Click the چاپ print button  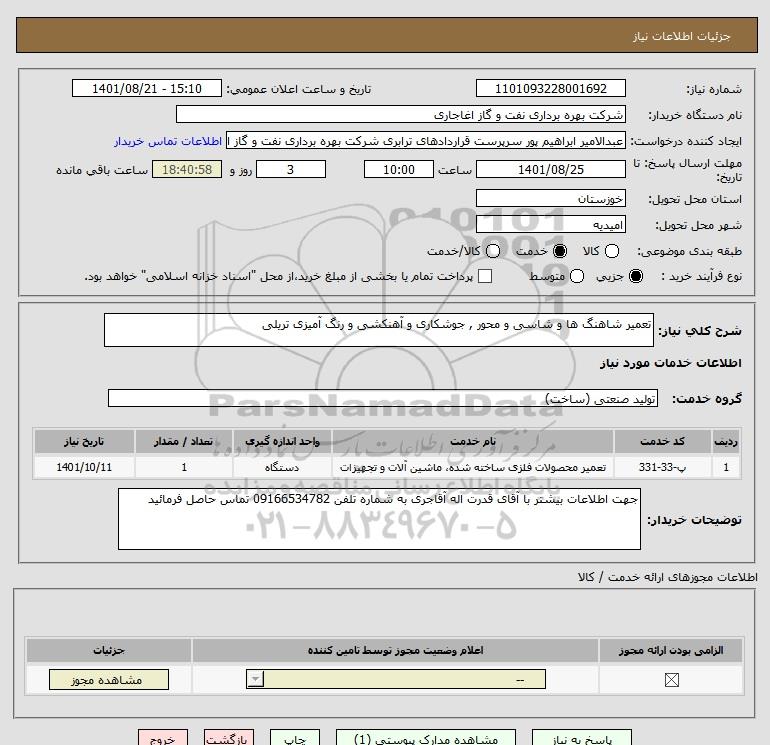point(295,738)
